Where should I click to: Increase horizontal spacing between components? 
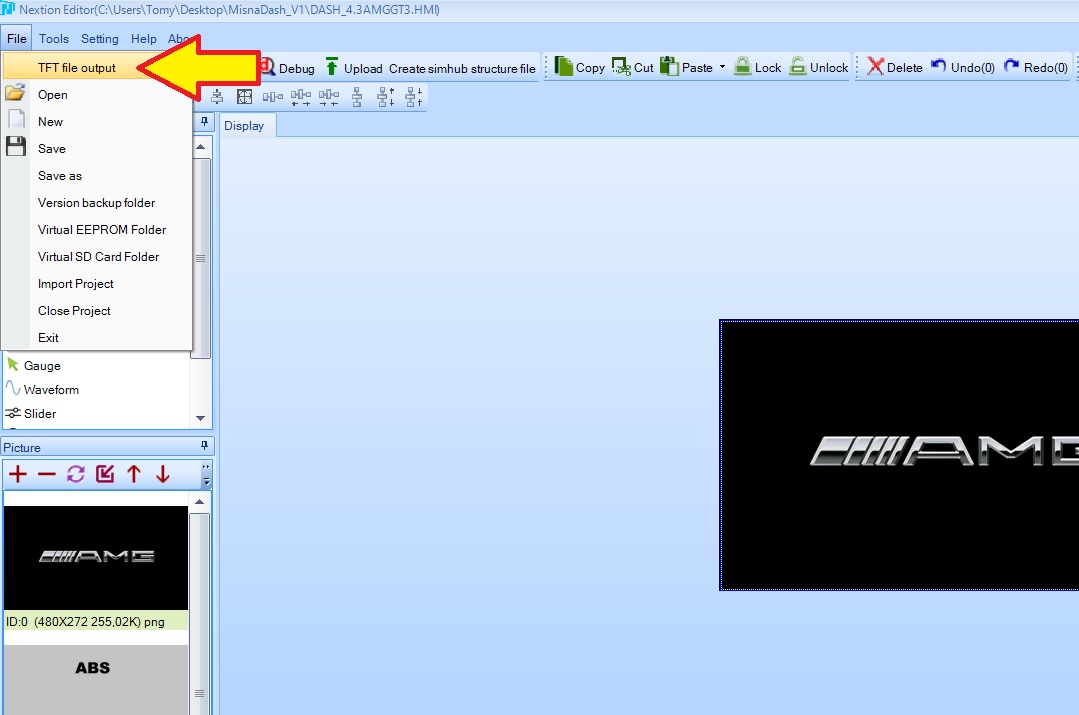pos(301,97)
